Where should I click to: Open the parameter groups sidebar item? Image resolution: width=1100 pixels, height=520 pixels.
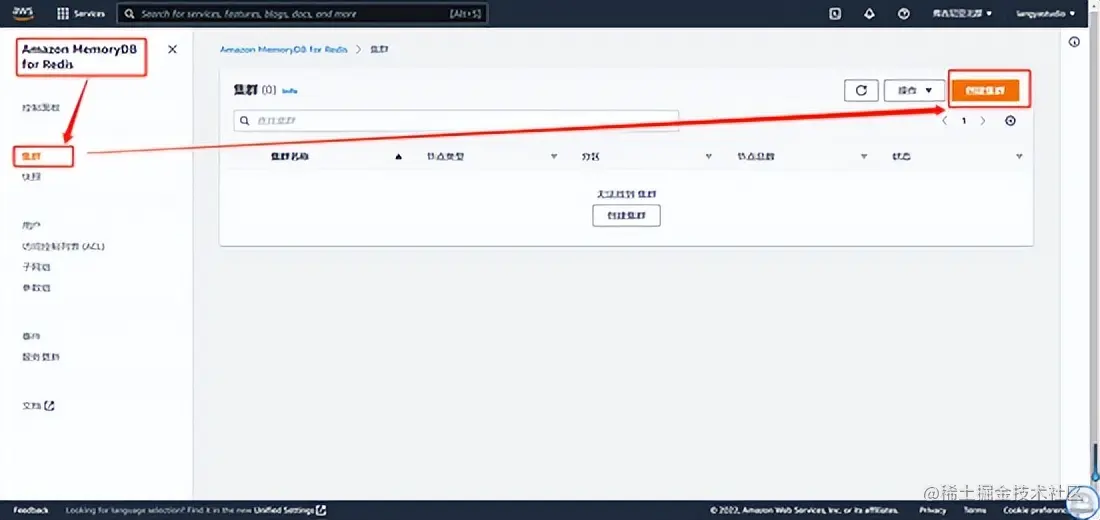pos(36,288)
